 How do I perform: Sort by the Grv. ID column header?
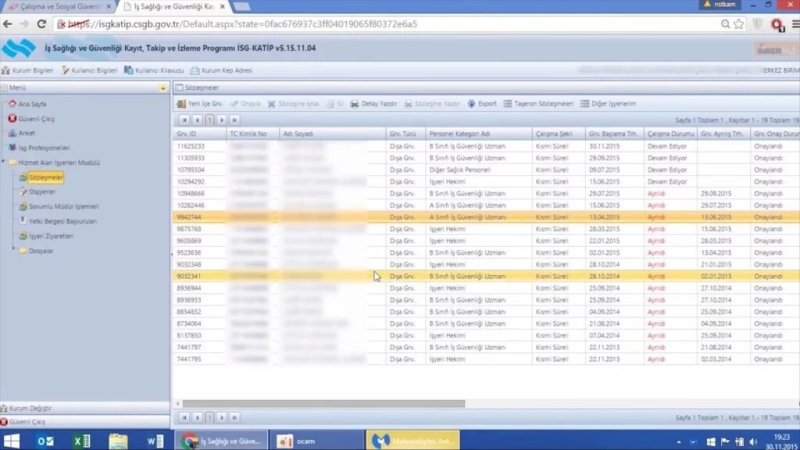[186, 133]
